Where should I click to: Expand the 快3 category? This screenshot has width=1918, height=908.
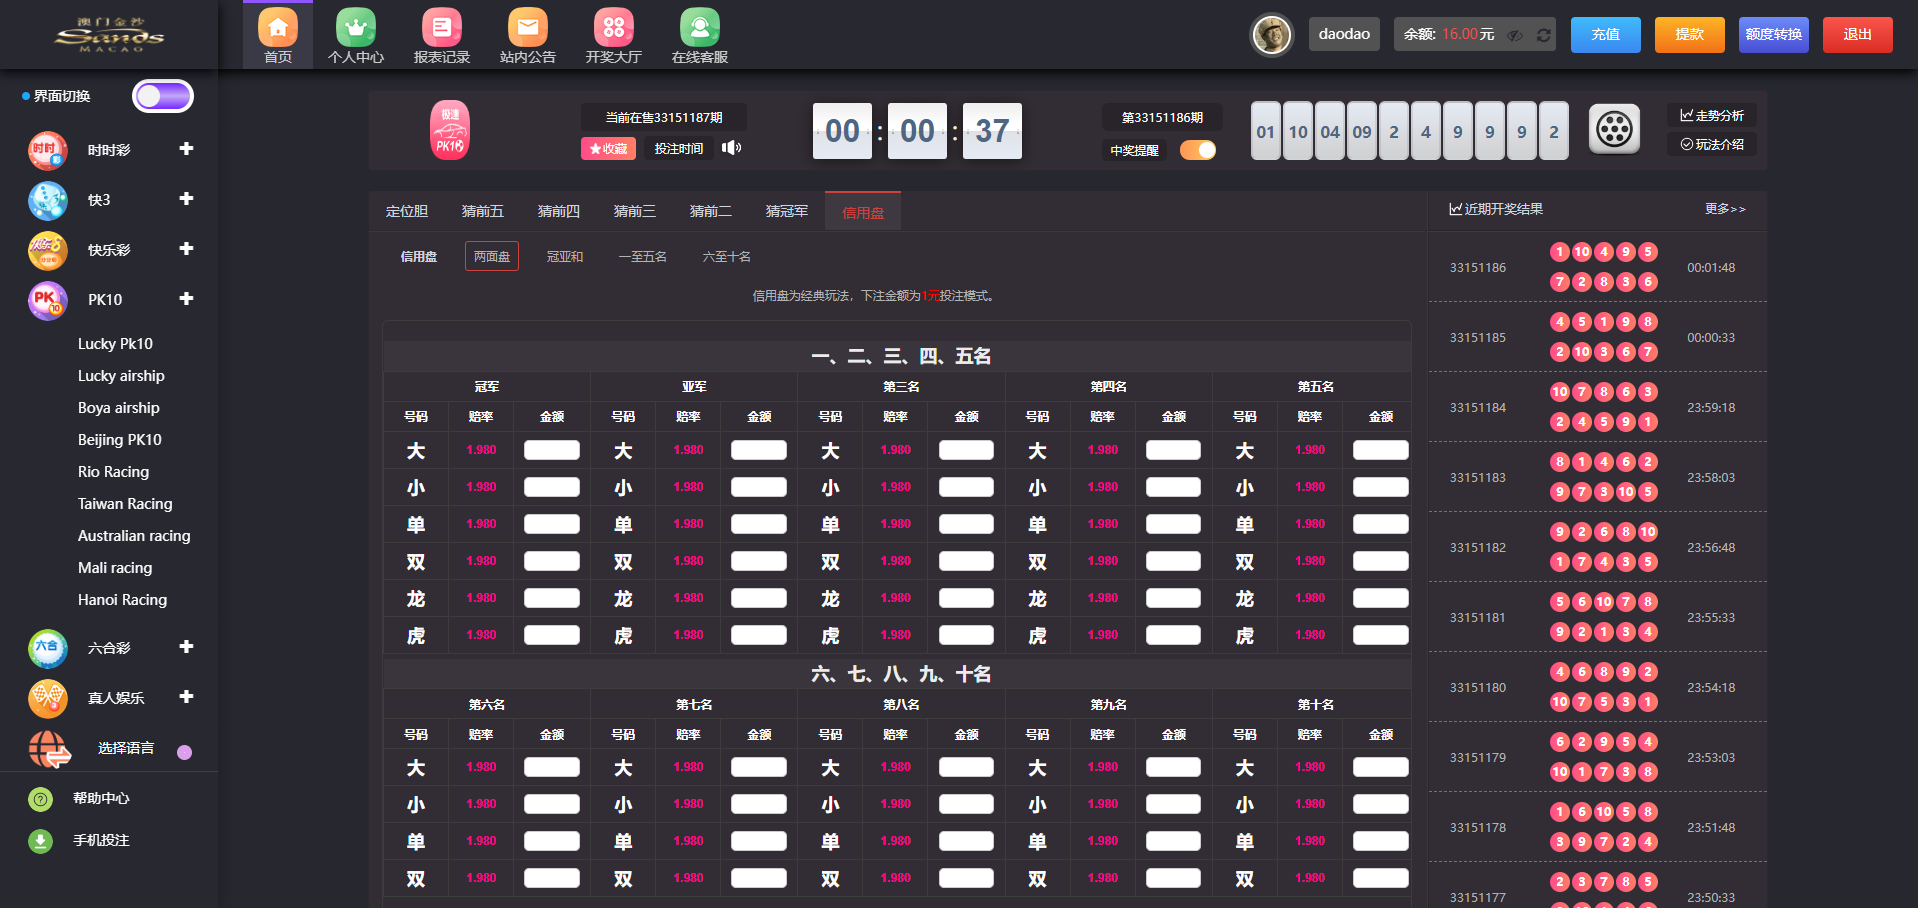(x=186, y=199)
